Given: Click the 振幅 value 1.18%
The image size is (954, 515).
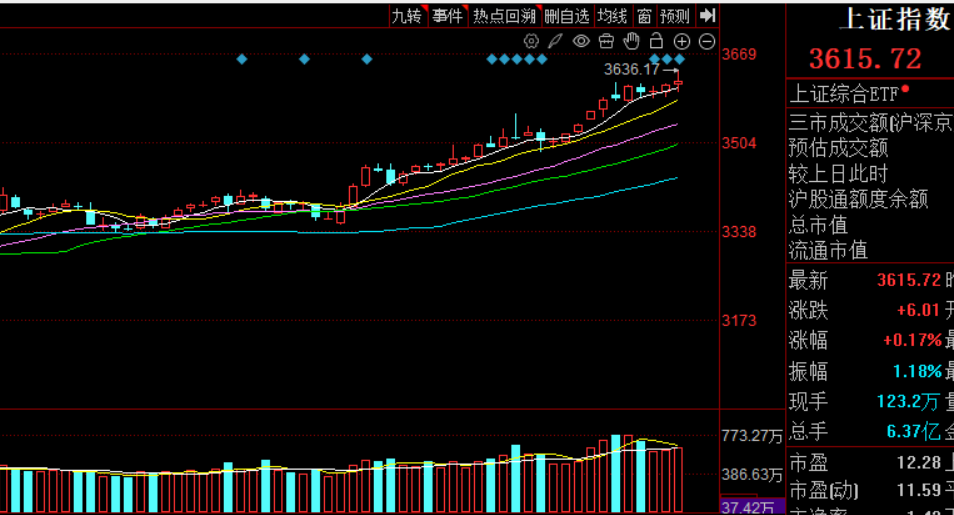Looking at the screenshot, I should click(917, 371).
